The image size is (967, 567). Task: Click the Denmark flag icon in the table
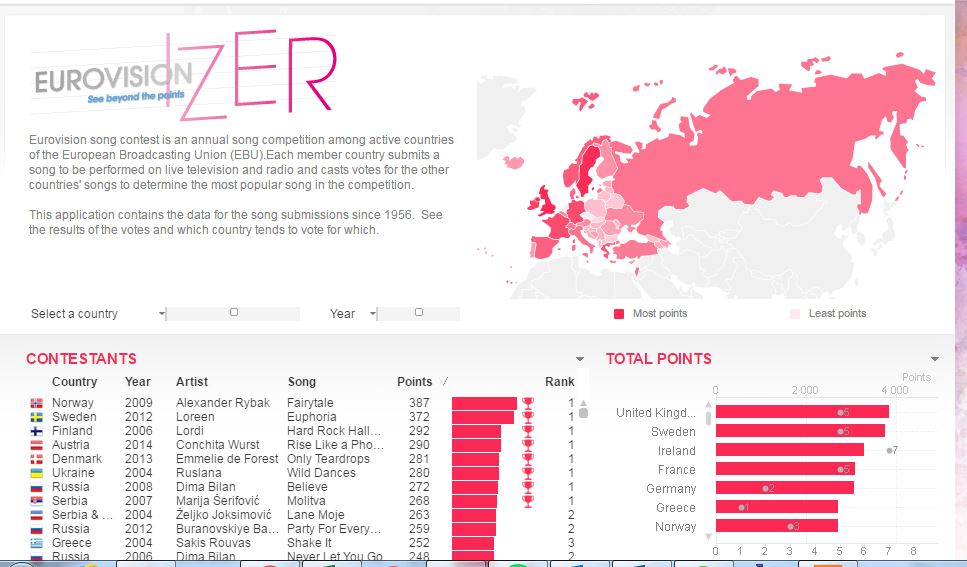[x=36, y=459]
